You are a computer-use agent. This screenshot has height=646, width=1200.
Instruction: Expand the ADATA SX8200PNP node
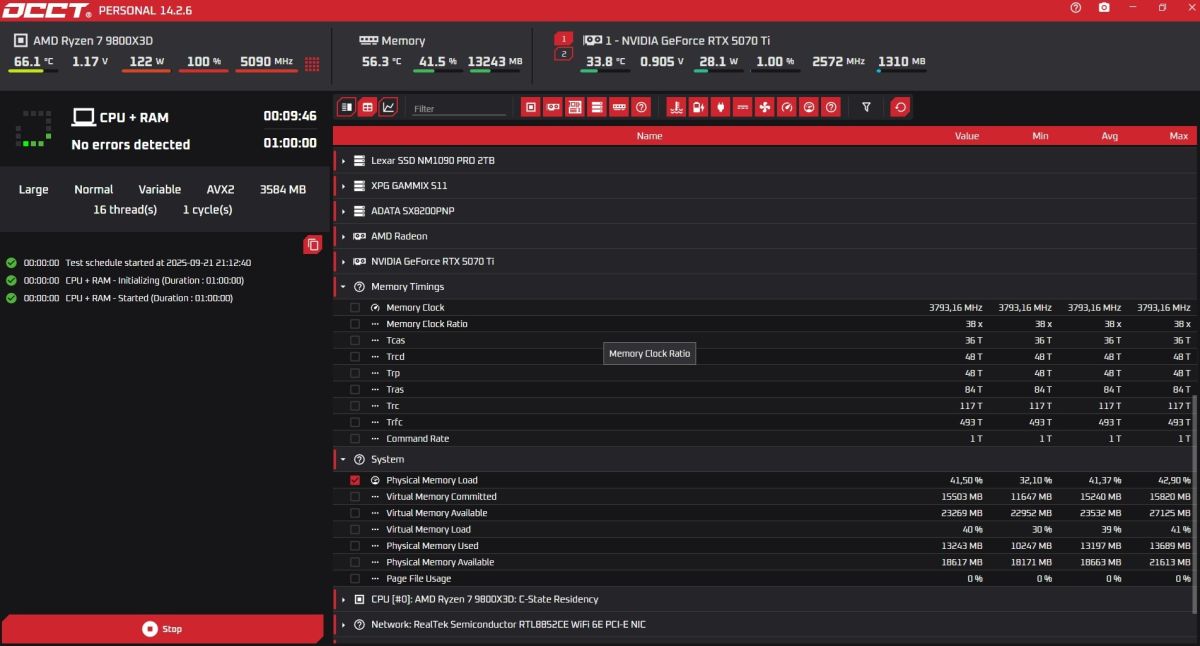point(343,211)
